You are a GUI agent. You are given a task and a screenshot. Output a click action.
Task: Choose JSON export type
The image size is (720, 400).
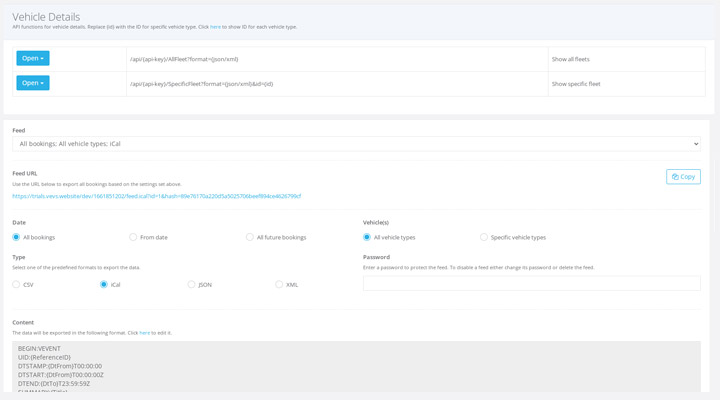click(191, 284)
